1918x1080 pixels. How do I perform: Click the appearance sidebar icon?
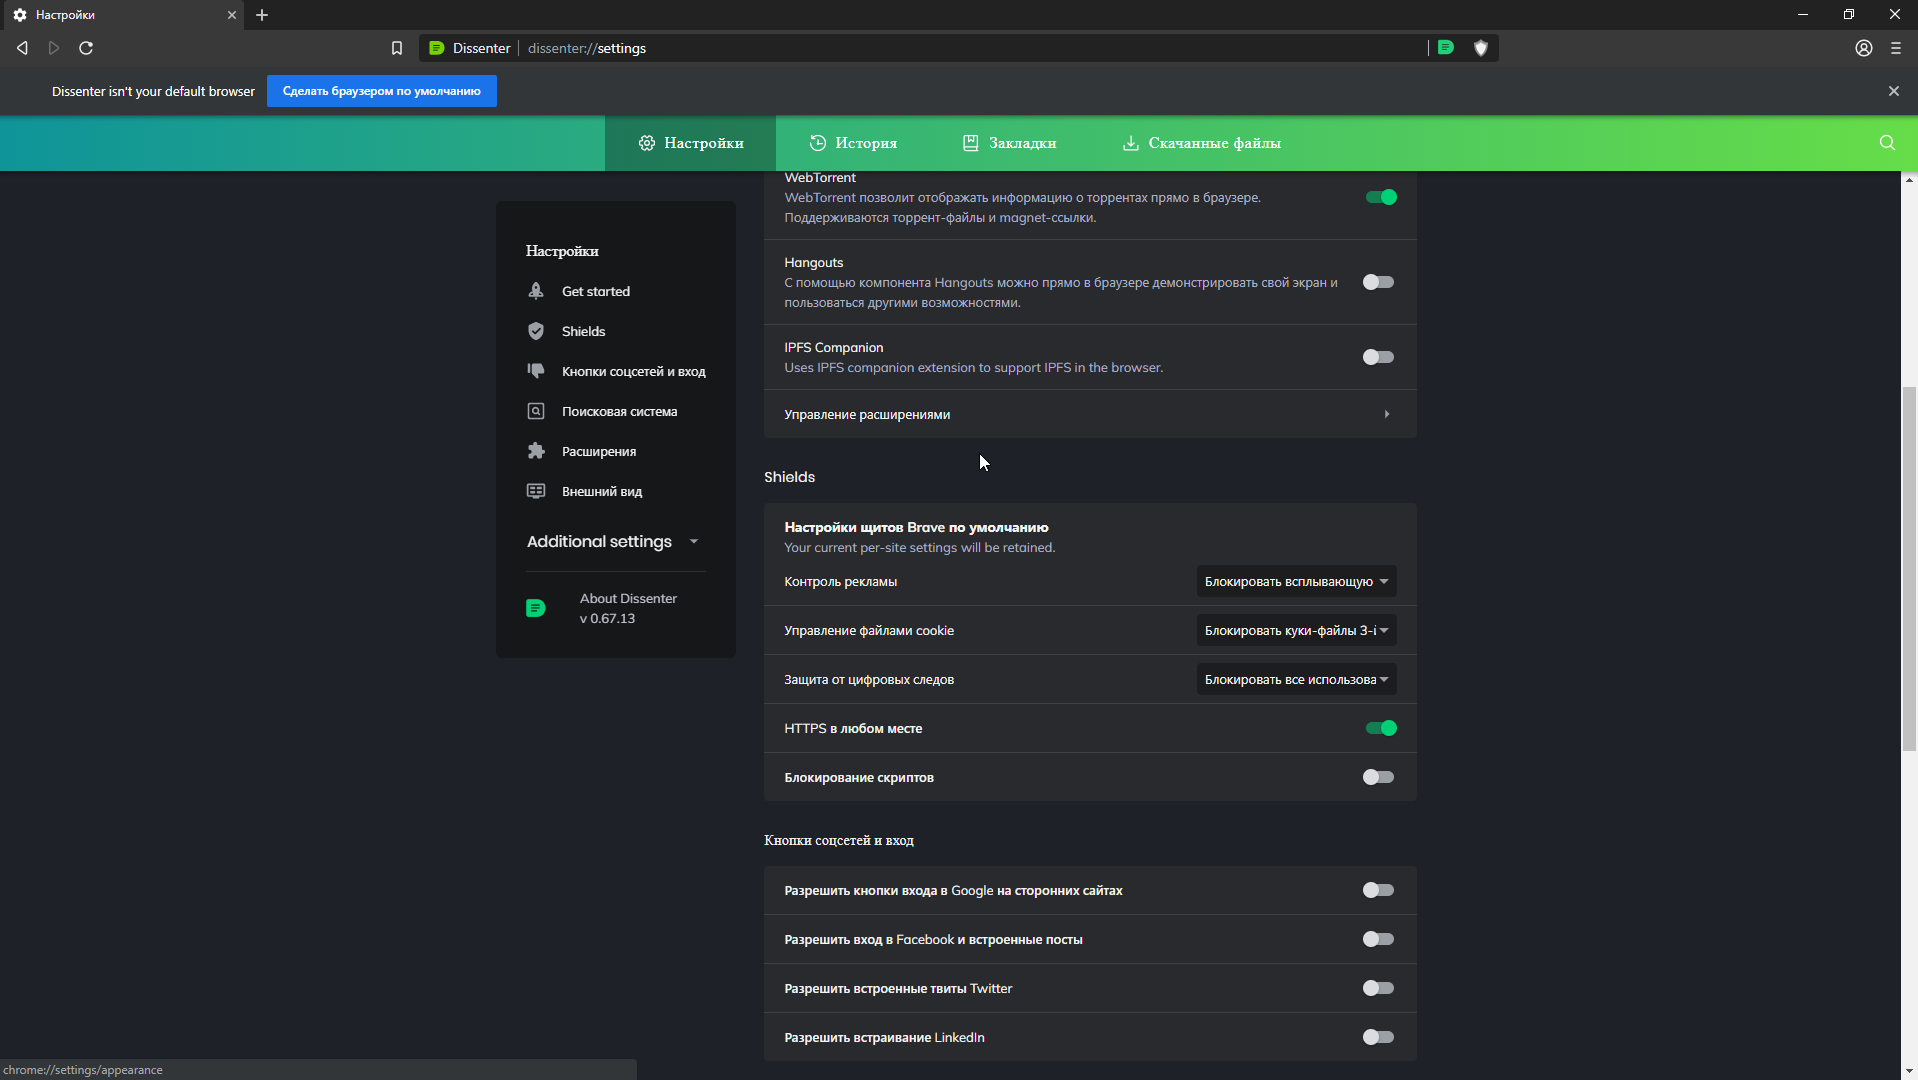536,491
